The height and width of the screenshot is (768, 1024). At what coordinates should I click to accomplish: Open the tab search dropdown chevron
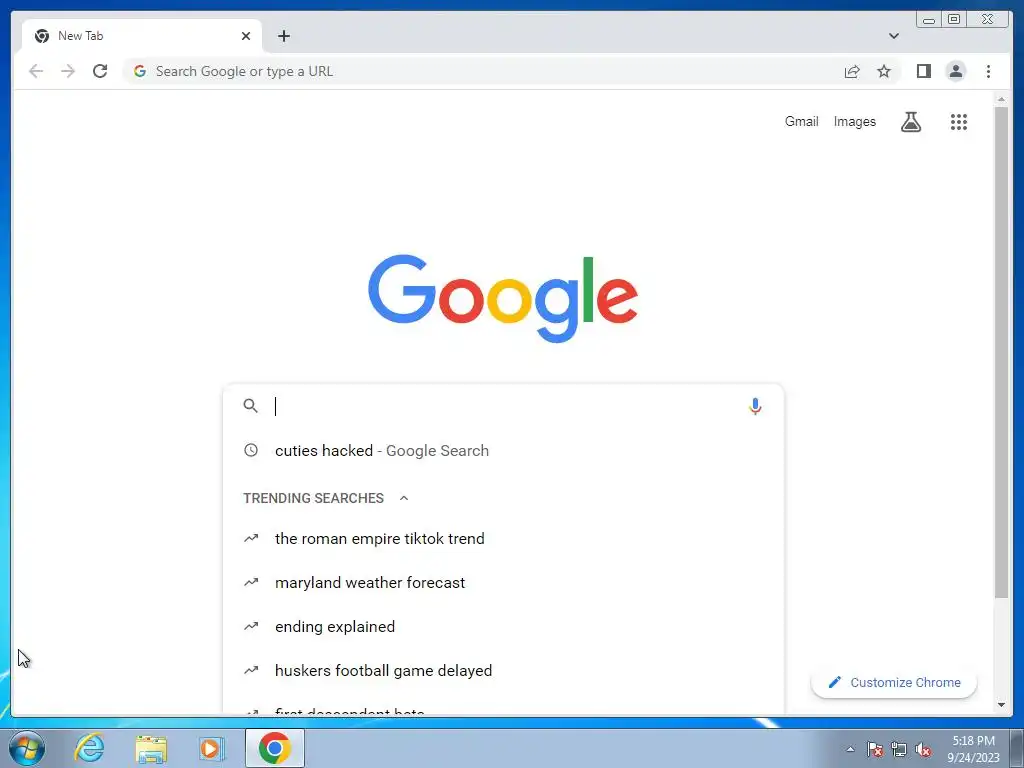coord(893,36)
